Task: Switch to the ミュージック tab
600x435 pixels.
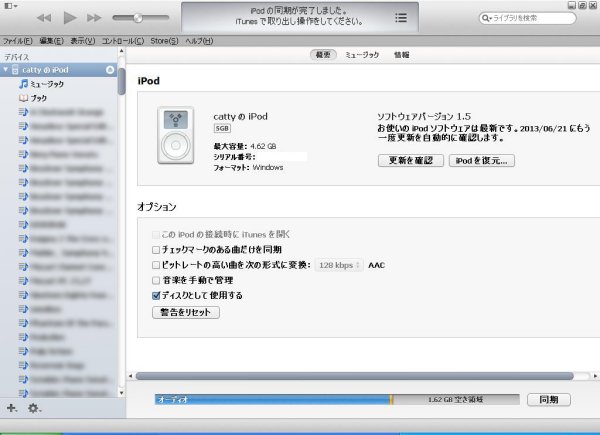Action: tap(362, 55)
